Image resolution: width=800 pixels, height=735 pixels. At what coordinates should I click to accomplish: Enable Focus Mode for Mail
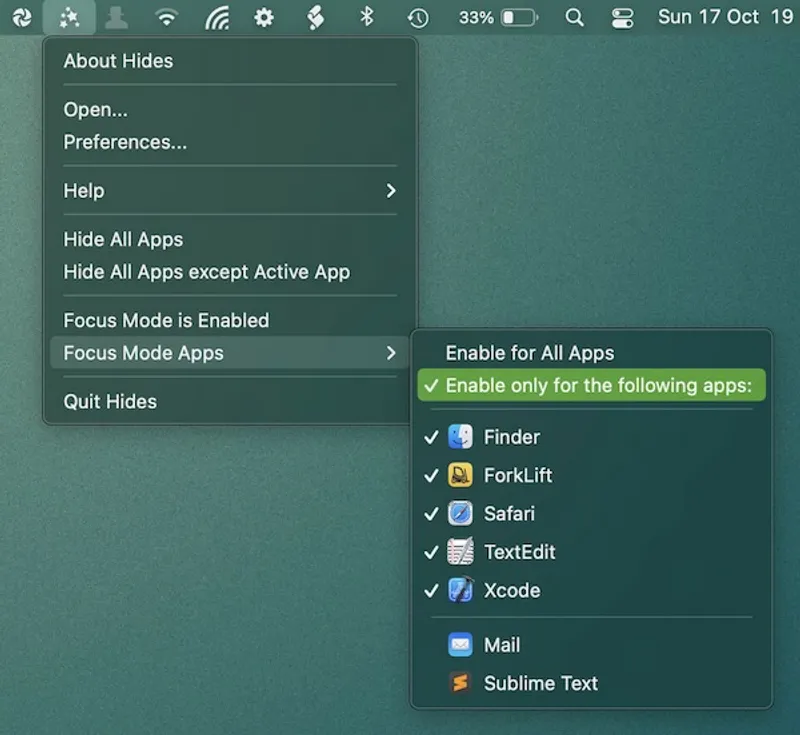(502, 645)
